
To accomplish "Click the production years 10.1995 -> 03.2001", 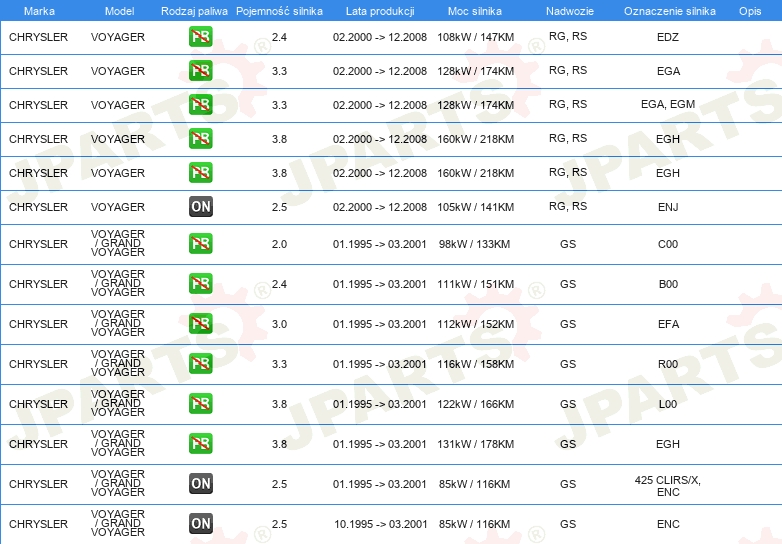I will [x=381, y=524].
